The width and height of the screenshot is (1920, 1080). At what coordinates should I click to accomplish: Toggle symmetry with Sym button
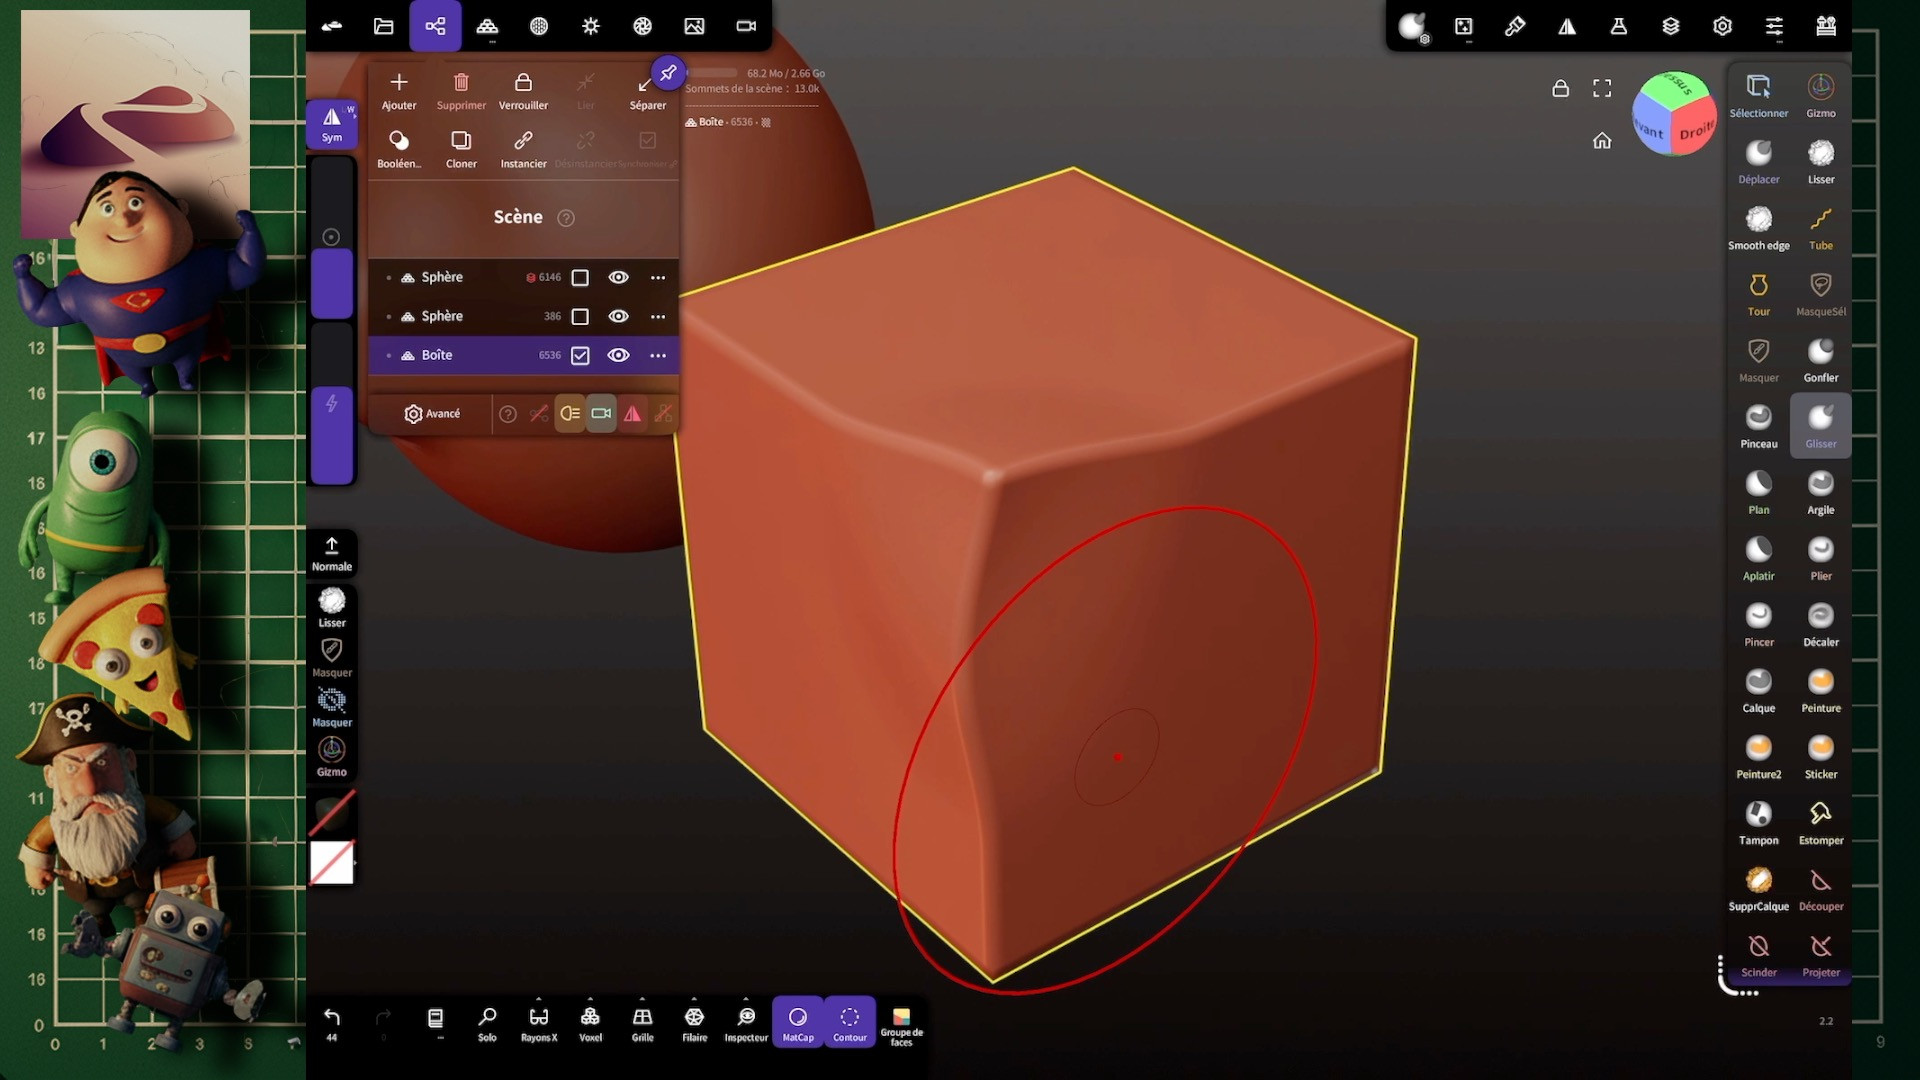(x=332, y=124)
